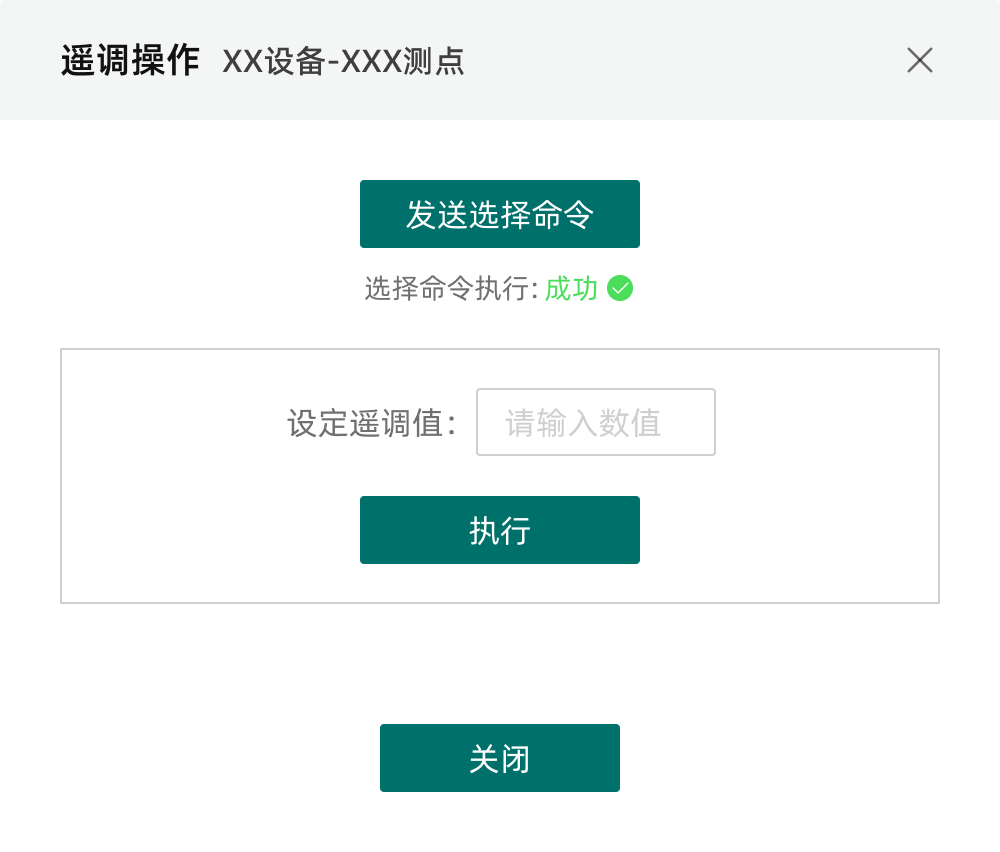1000x852 pixels.
Task: Click the gray dialog header bar
Action: pos(499,60)
